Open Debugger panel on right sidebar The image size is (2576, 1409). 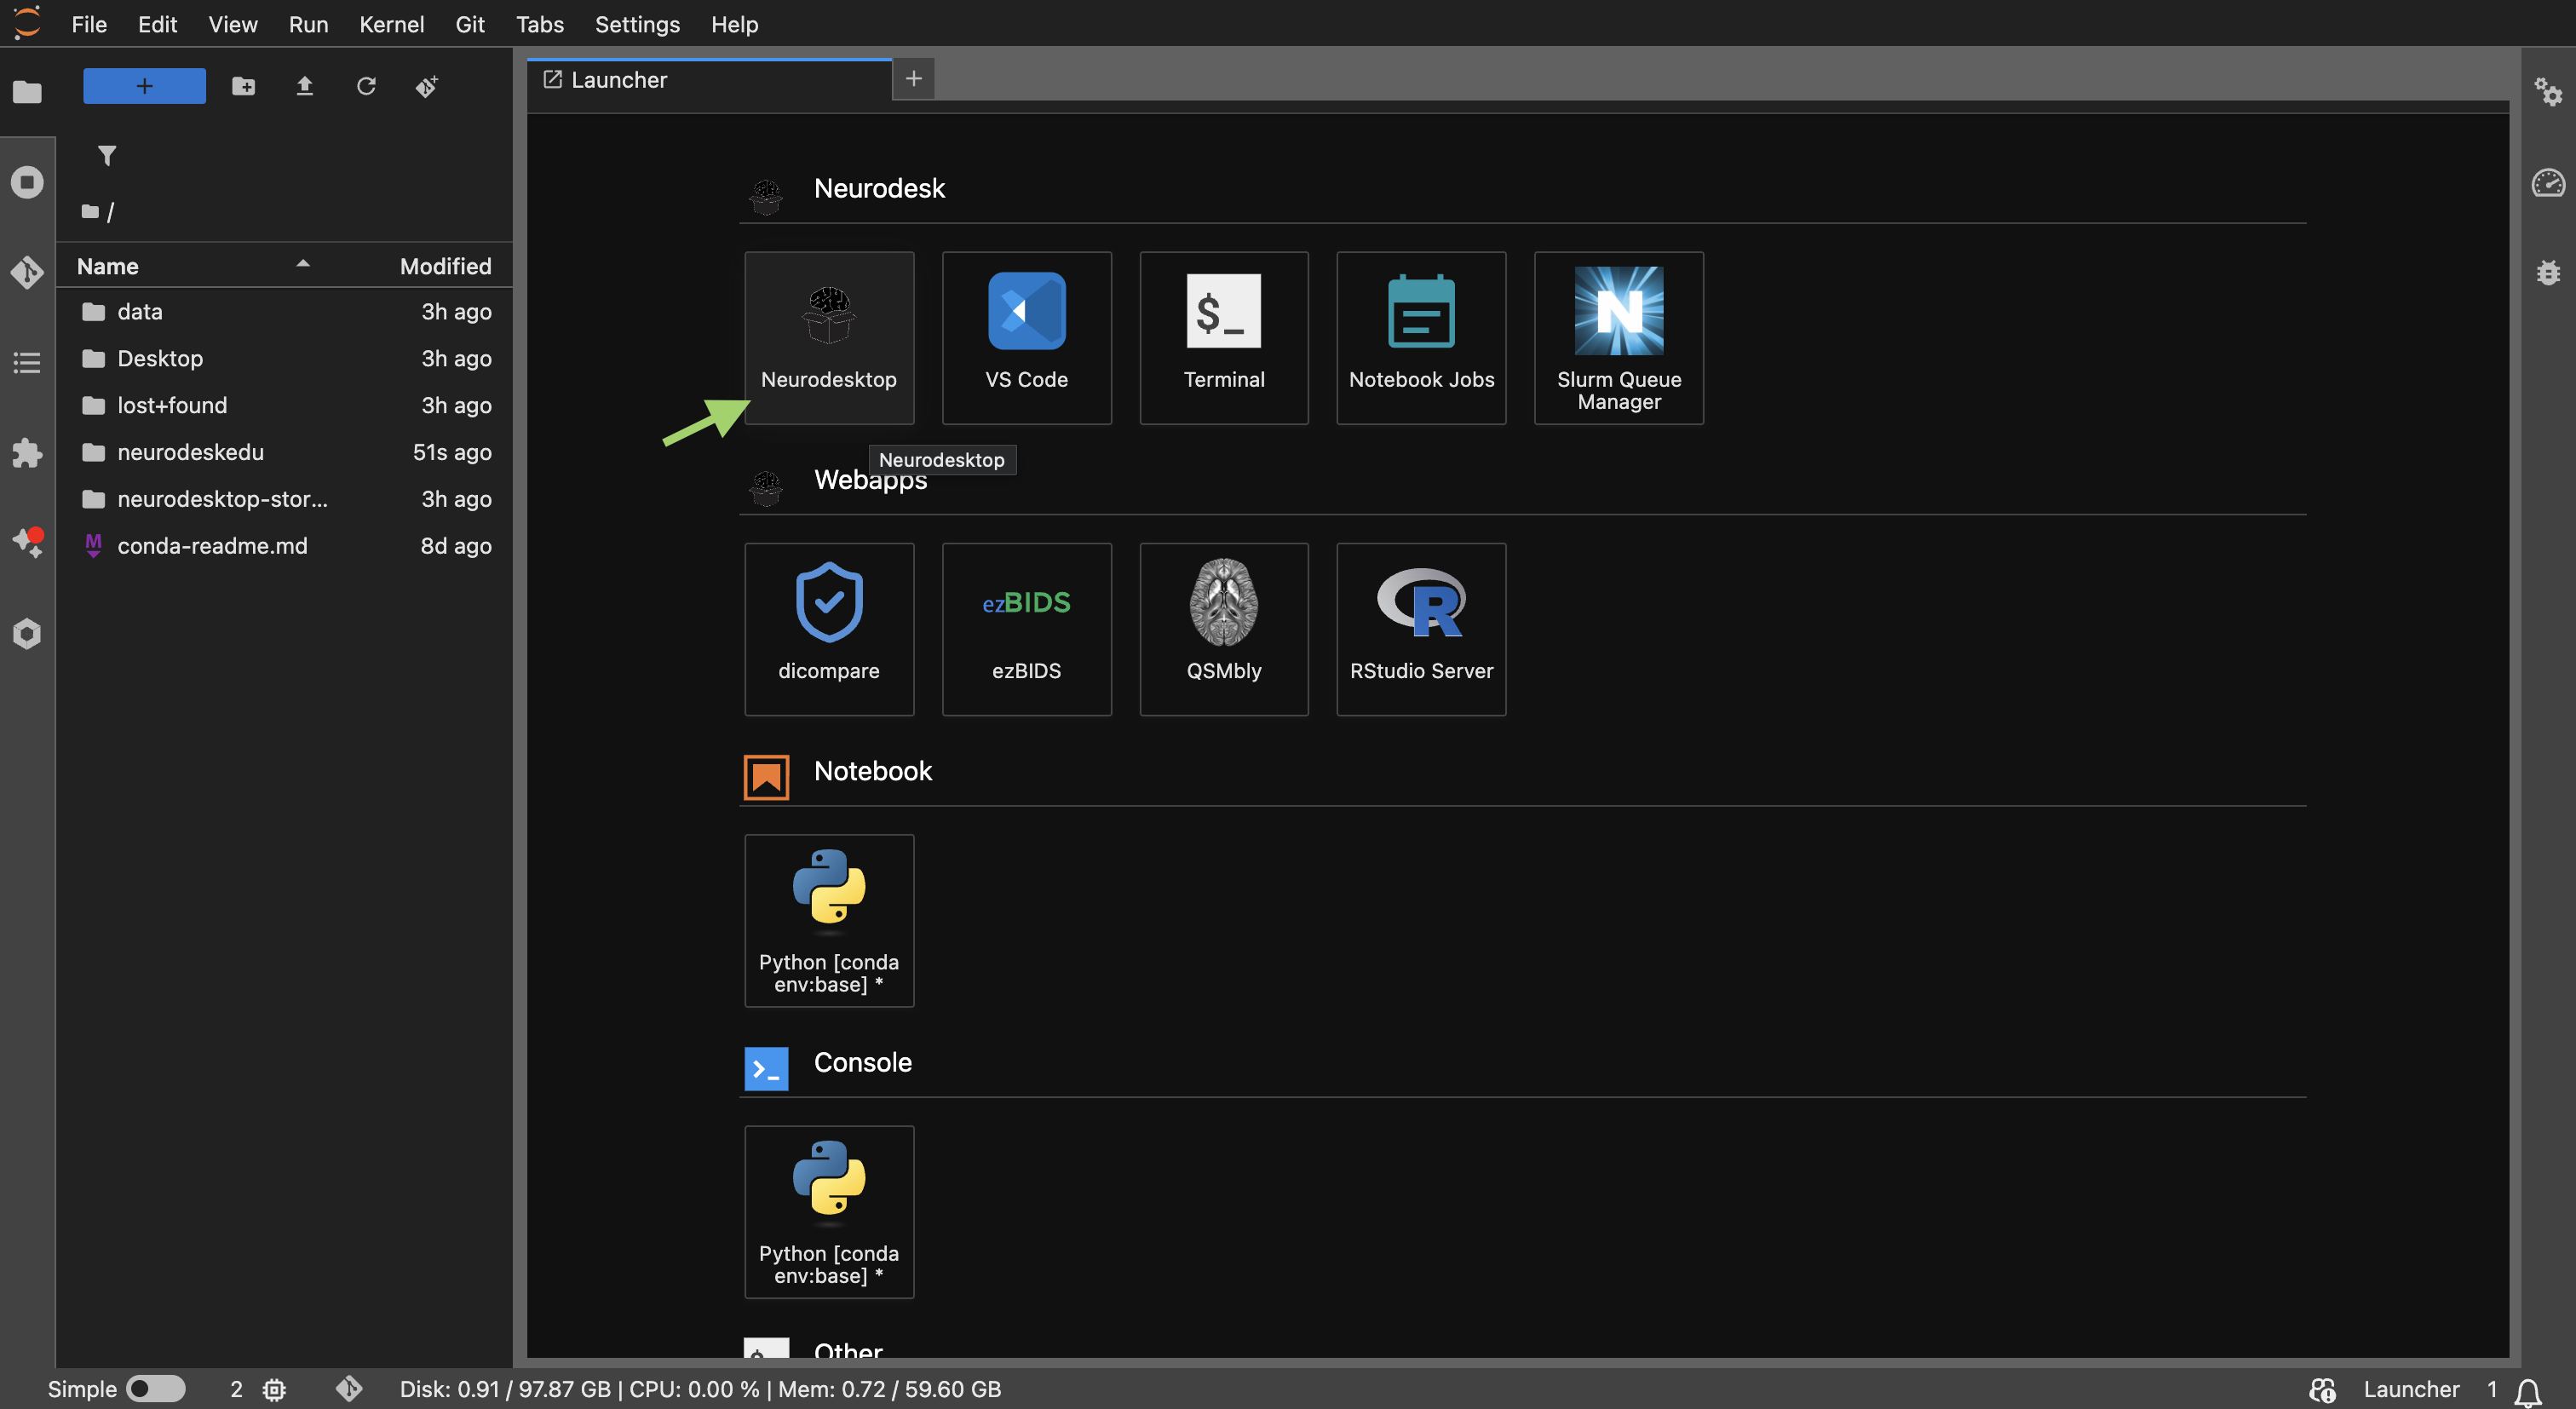tap(2548, 272)
